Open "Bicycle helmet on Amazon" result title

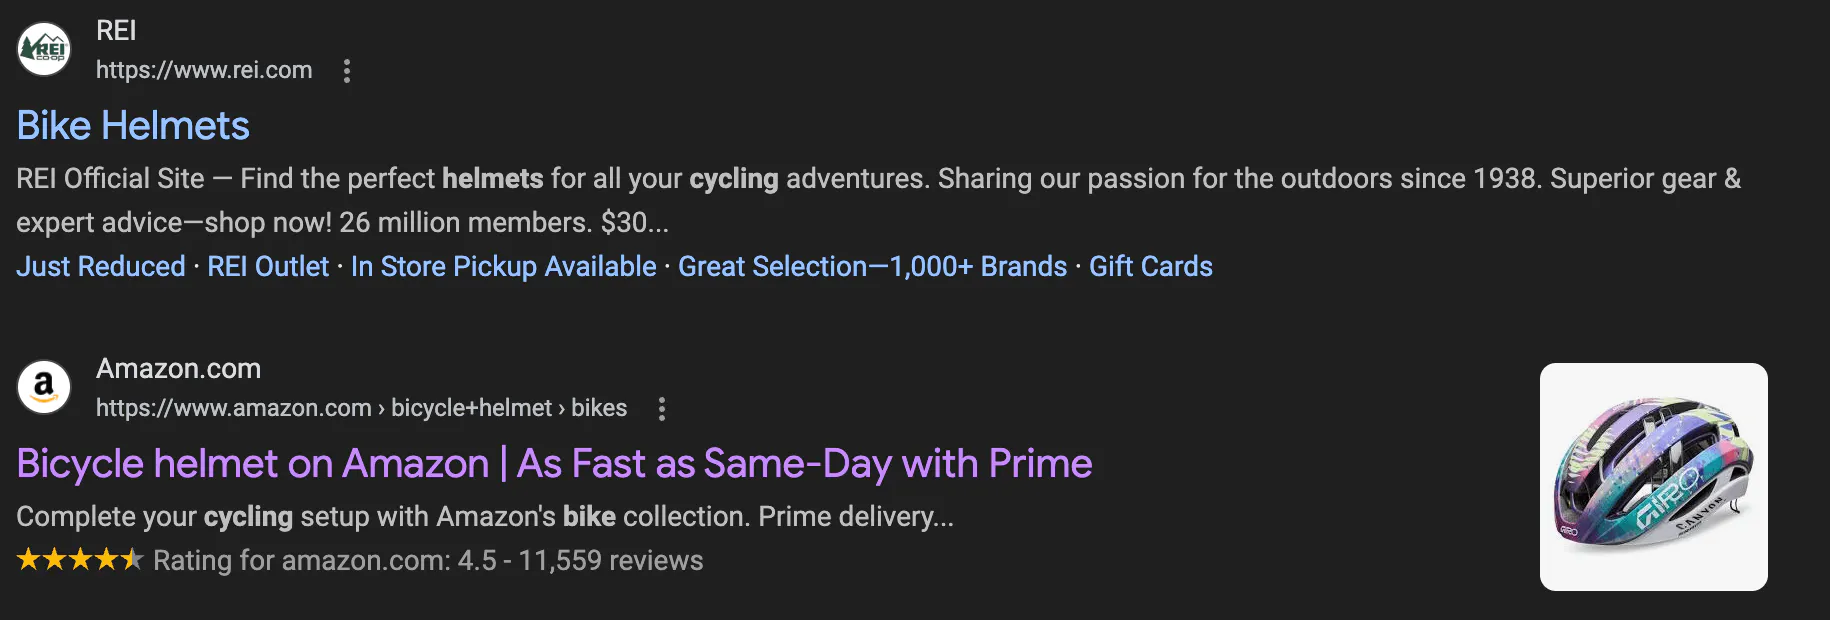click(x=554, y=464)
